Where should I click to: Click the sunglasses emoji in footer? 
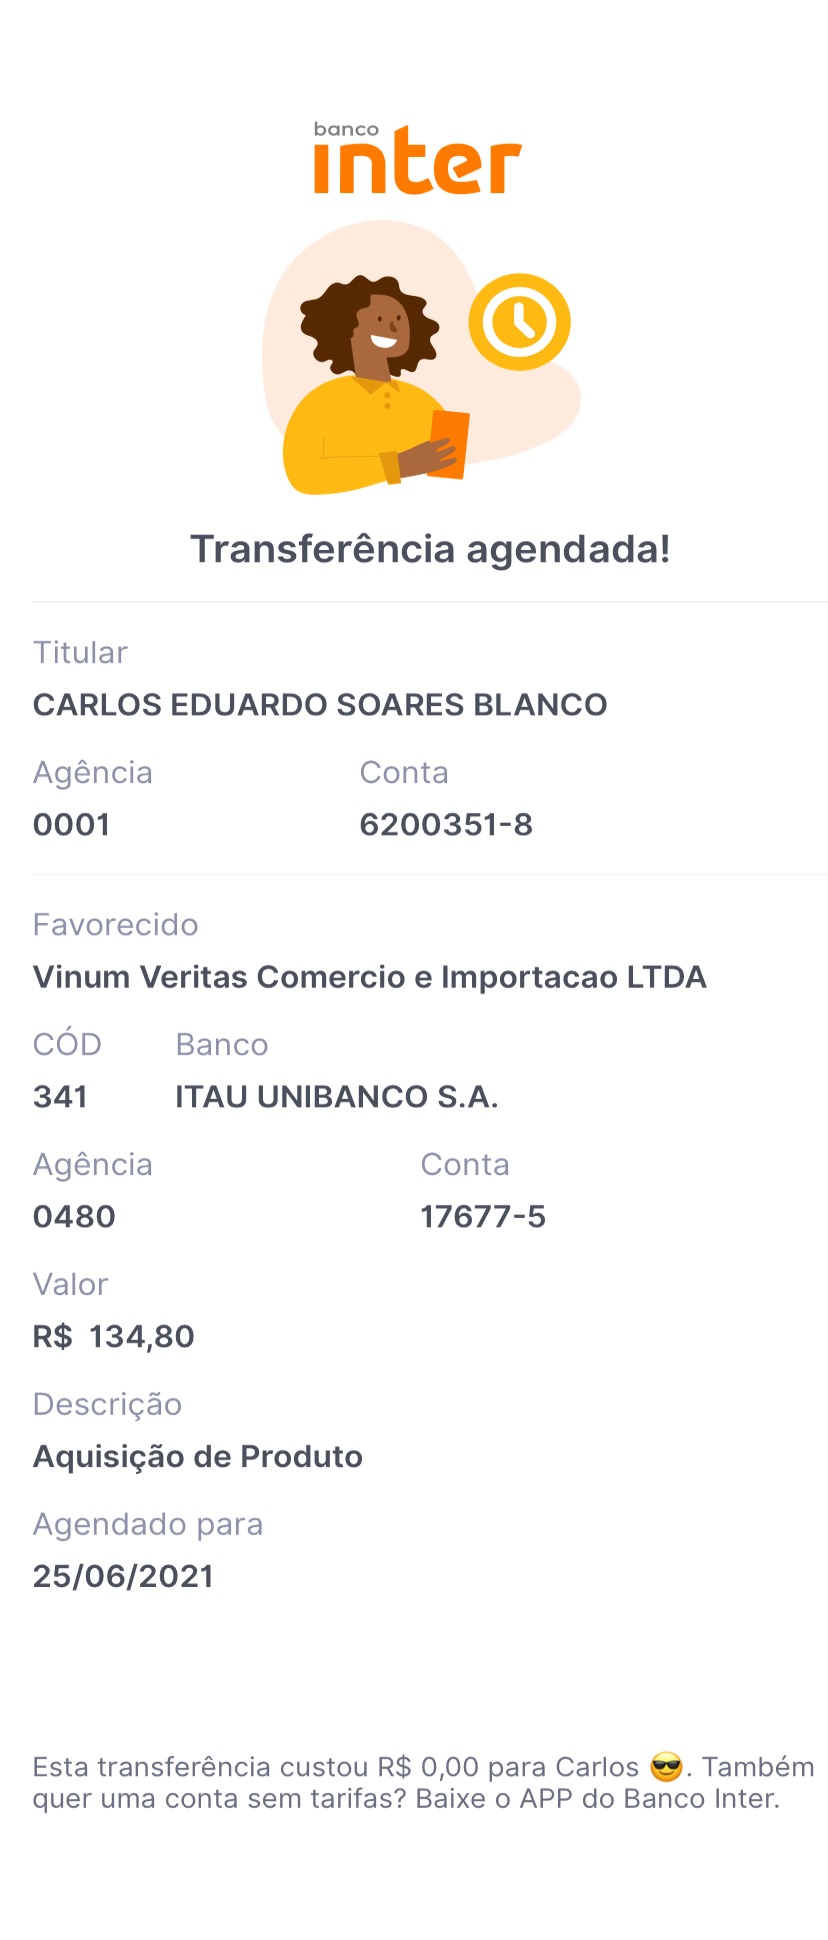pyautogui.click(x=666, y=1767)
